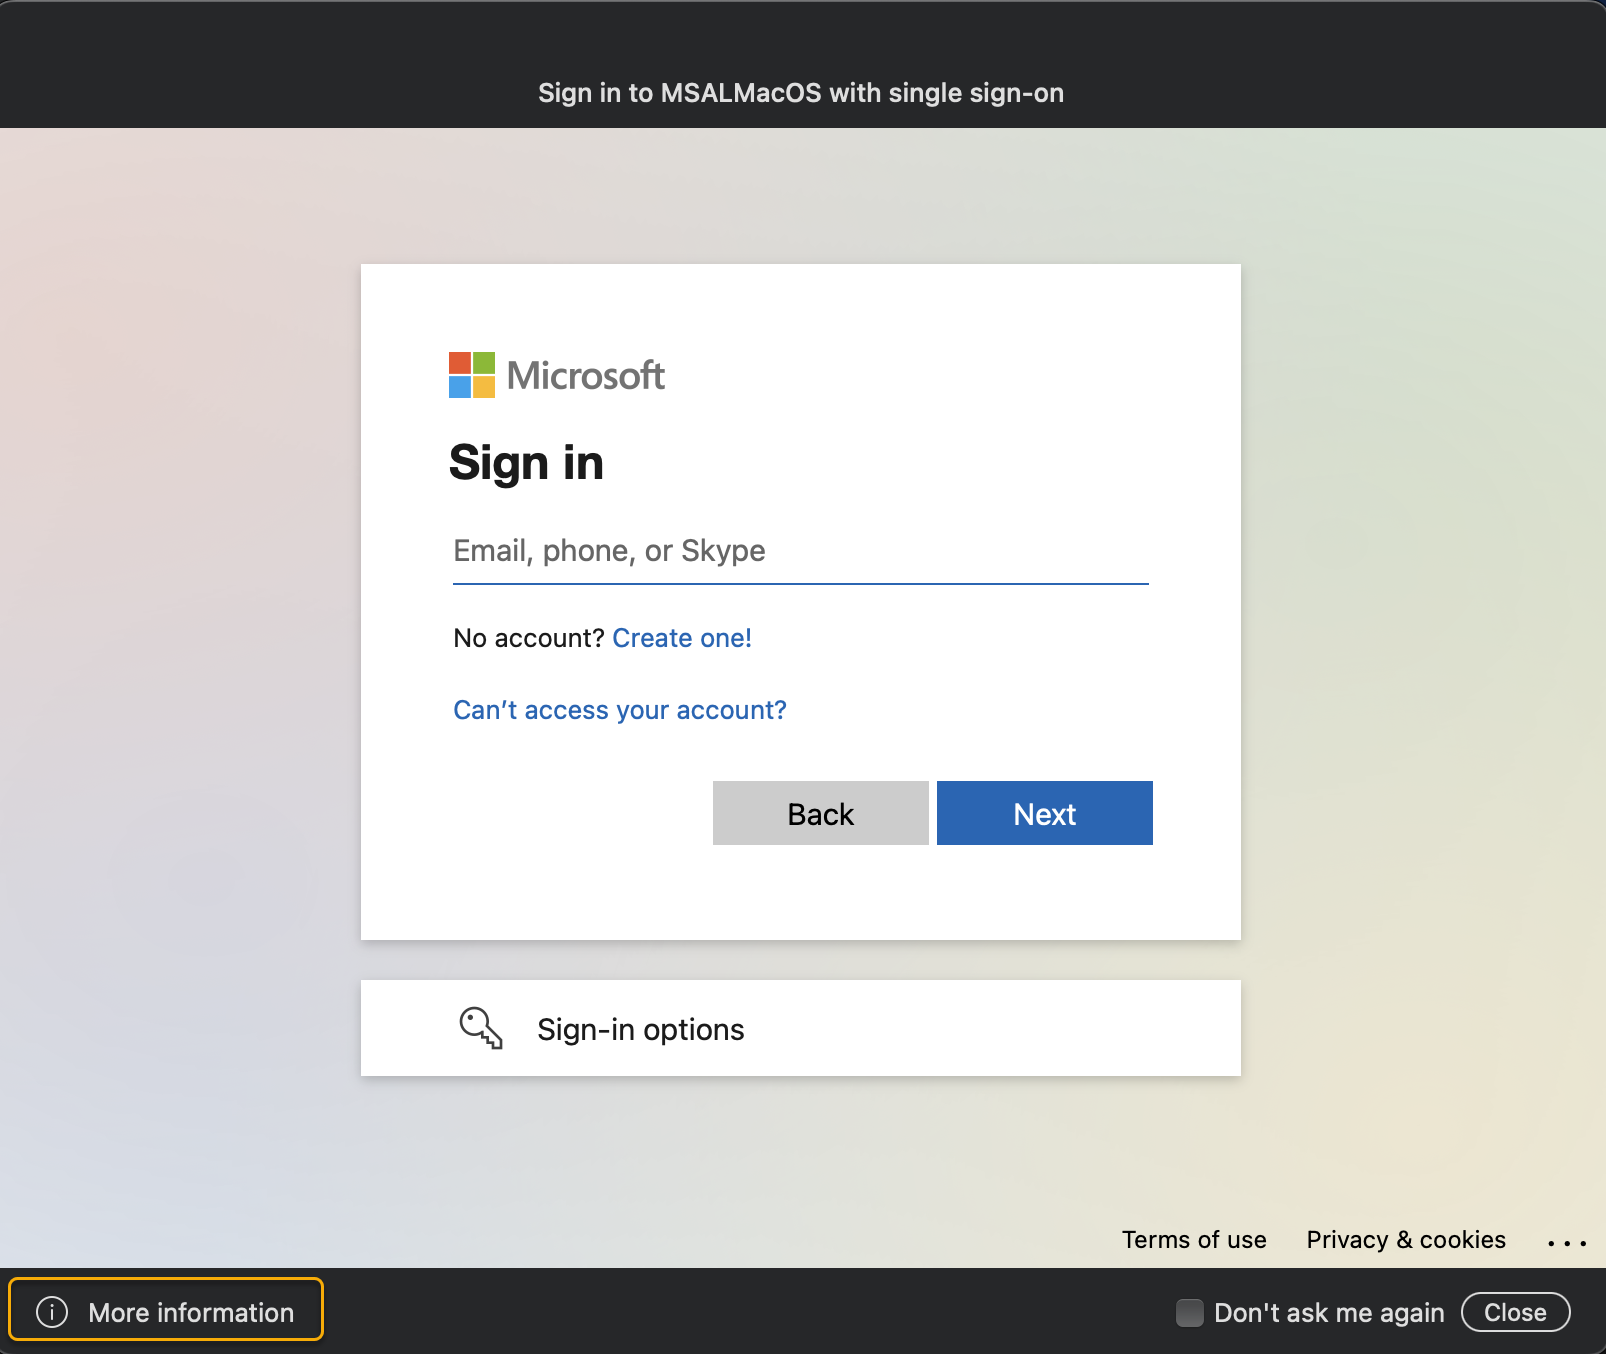Return to the previous step with Back
Image resolution: width=1606 pixels, height=1354 pixels.
point(820,813)
